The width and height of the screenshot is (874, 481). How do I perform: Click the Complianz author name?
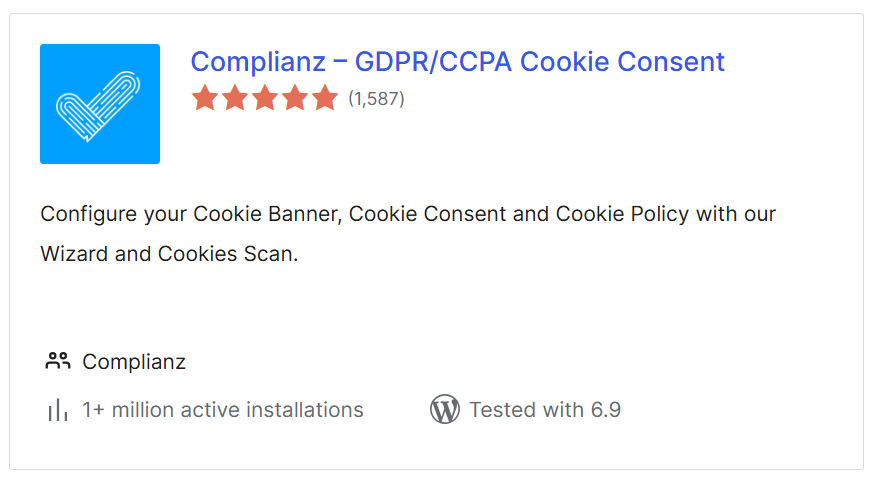click(x=134, y=362)
